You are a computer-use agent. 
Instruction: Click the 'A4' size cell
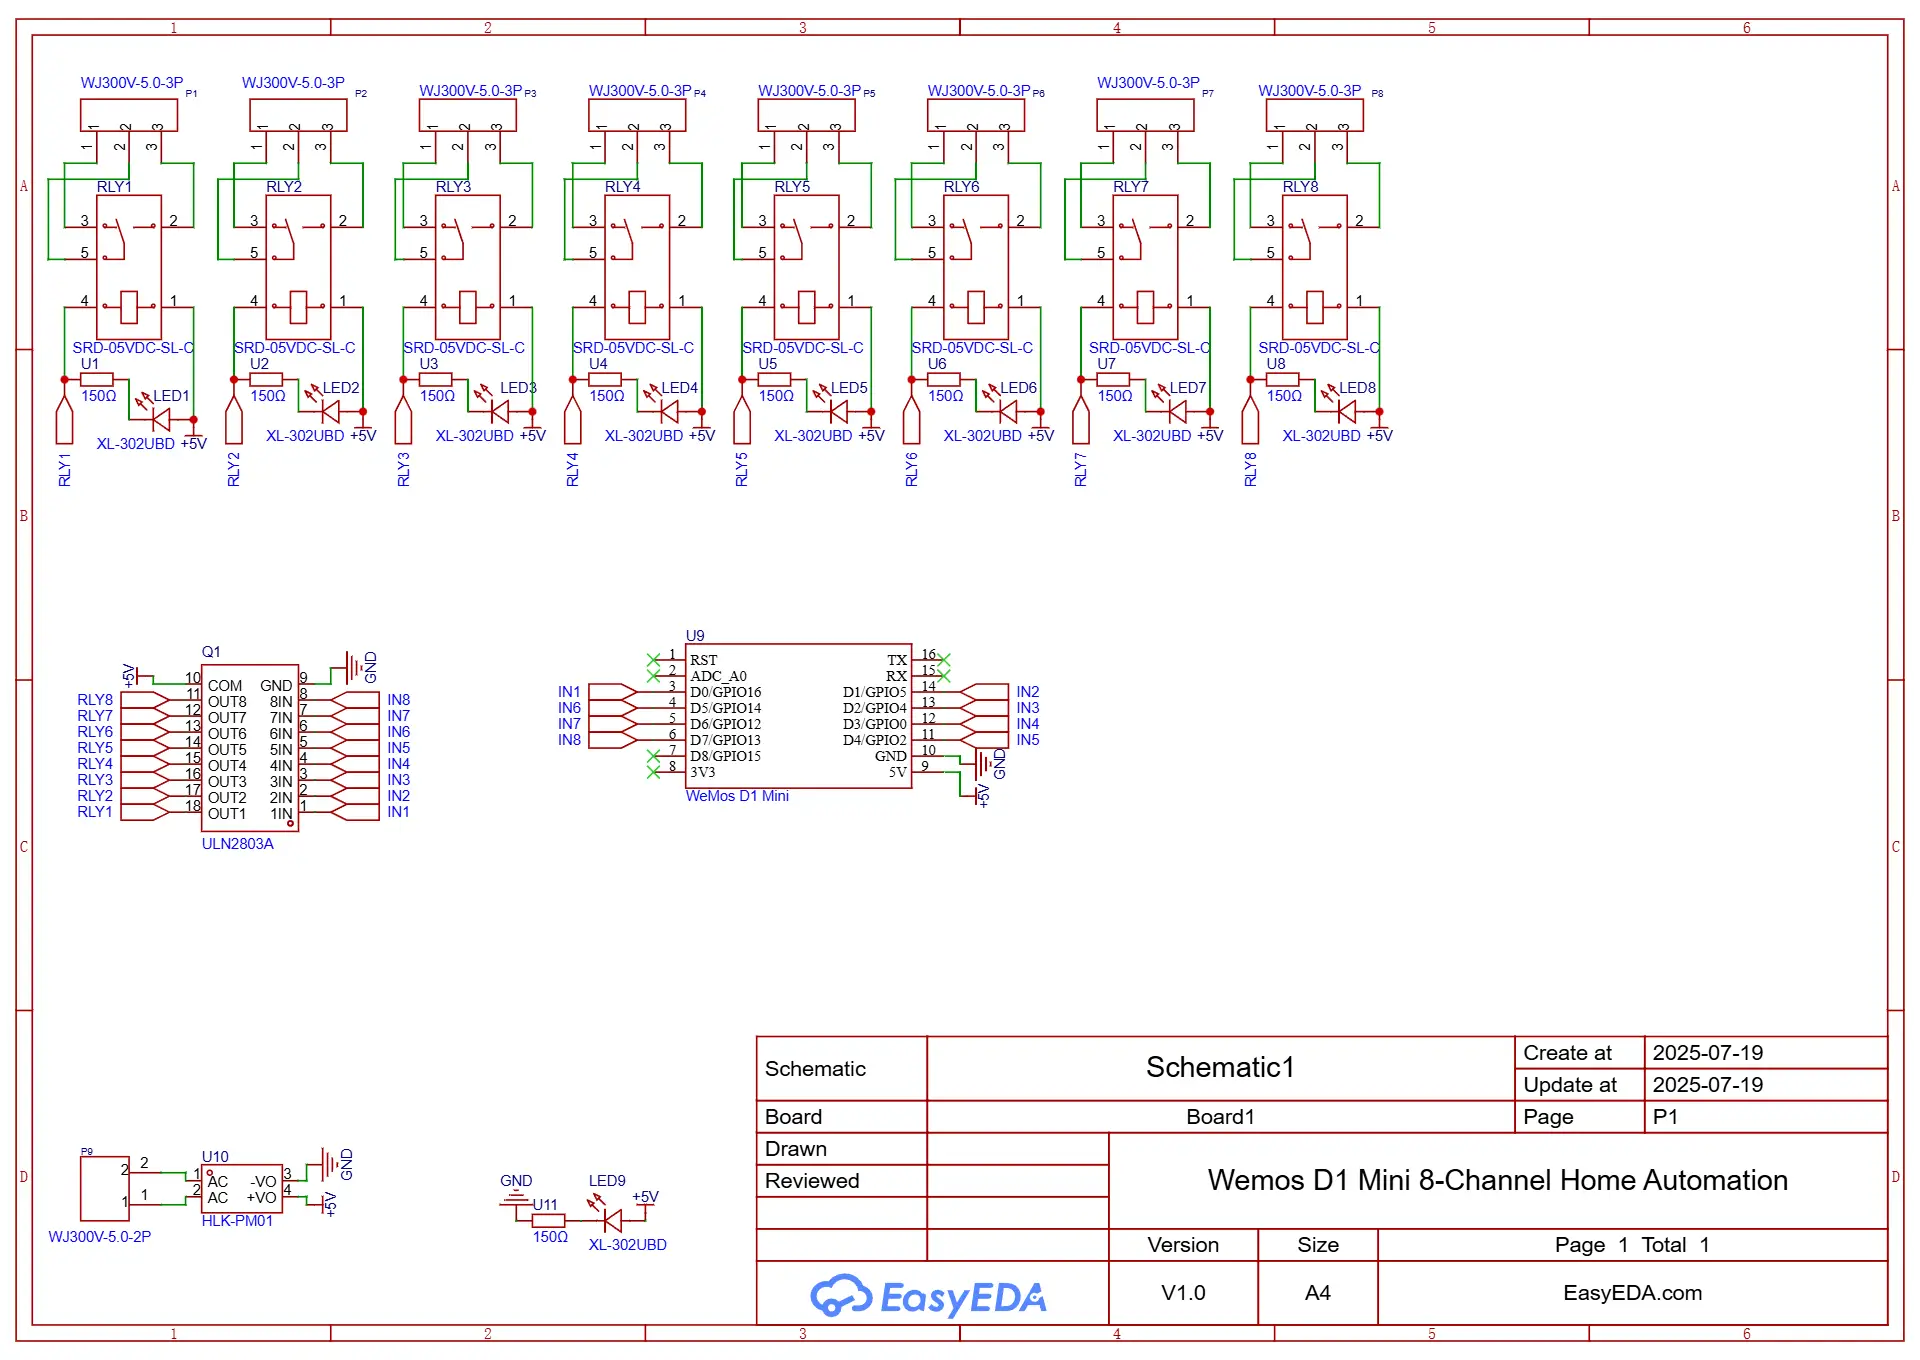pyautogui.click(x=1317, y=1293)
